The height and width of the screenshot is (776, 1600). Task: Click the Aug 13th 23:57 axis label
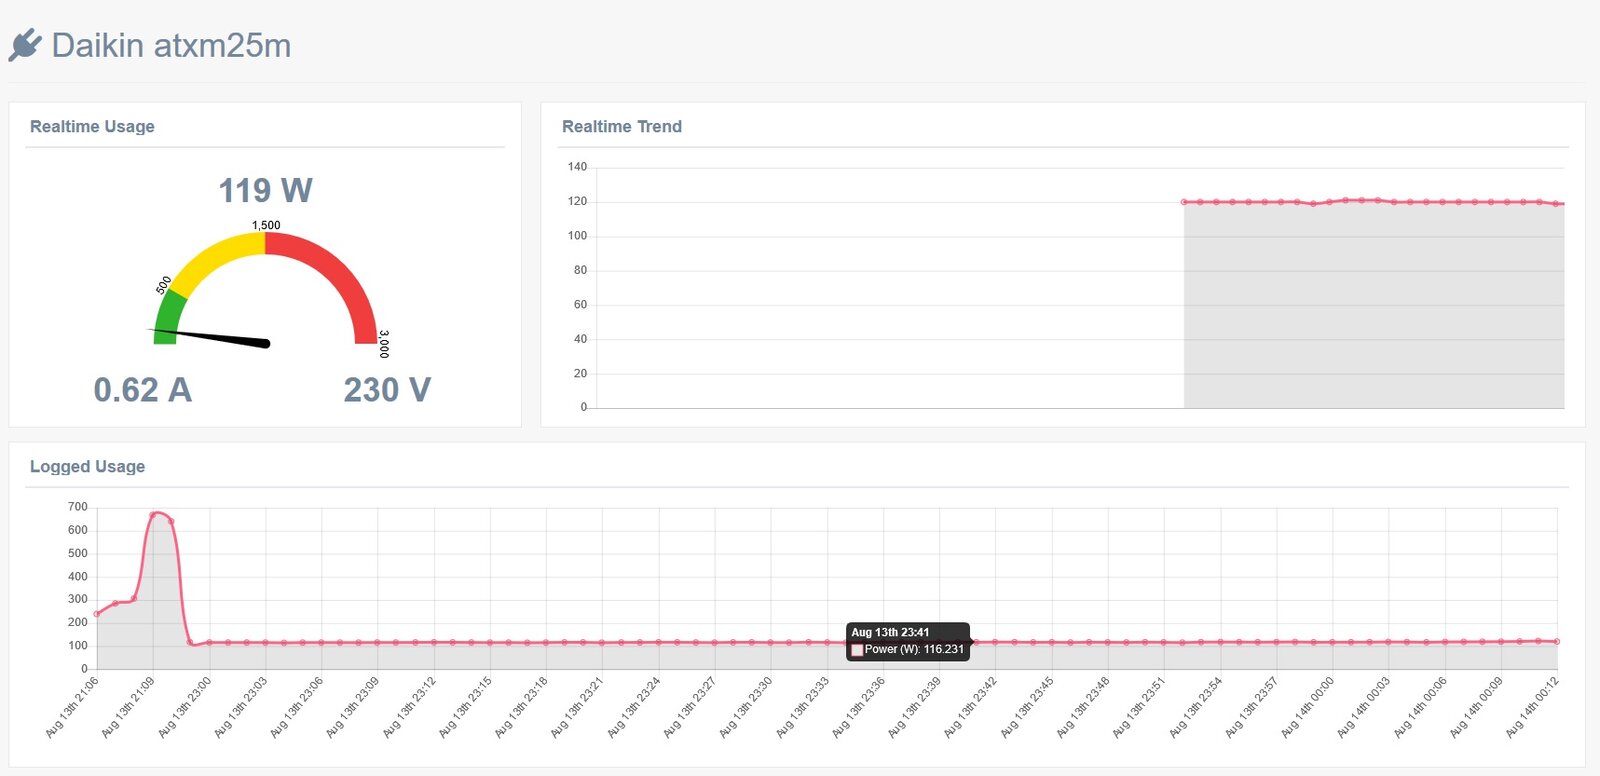pos(1253,707)
